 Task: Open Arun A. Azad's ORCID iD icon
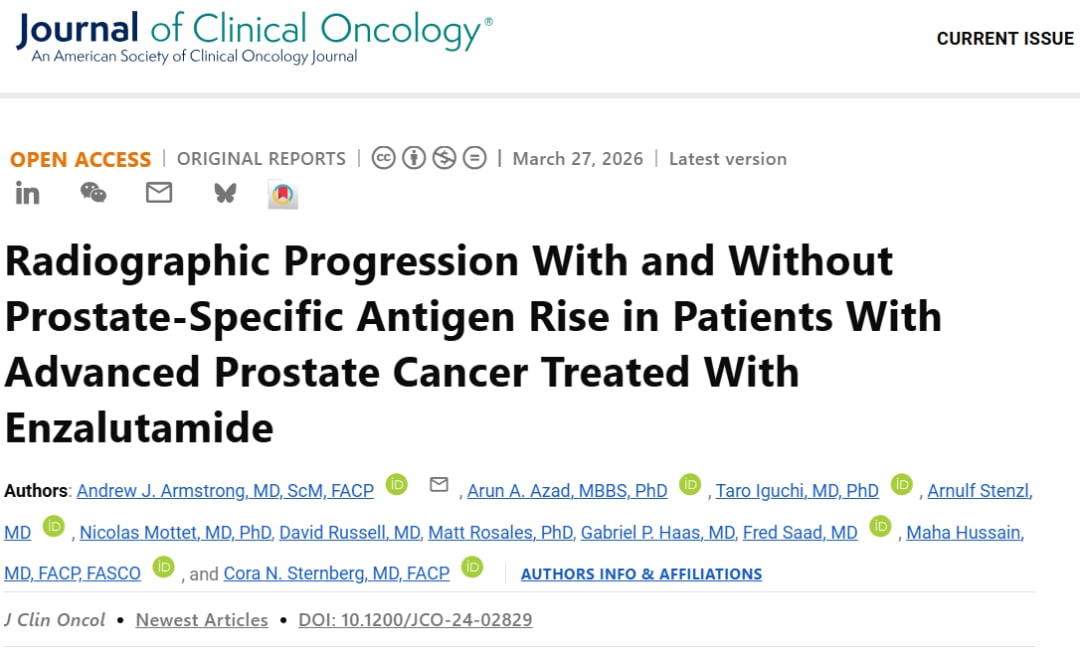tap(690, 485)
